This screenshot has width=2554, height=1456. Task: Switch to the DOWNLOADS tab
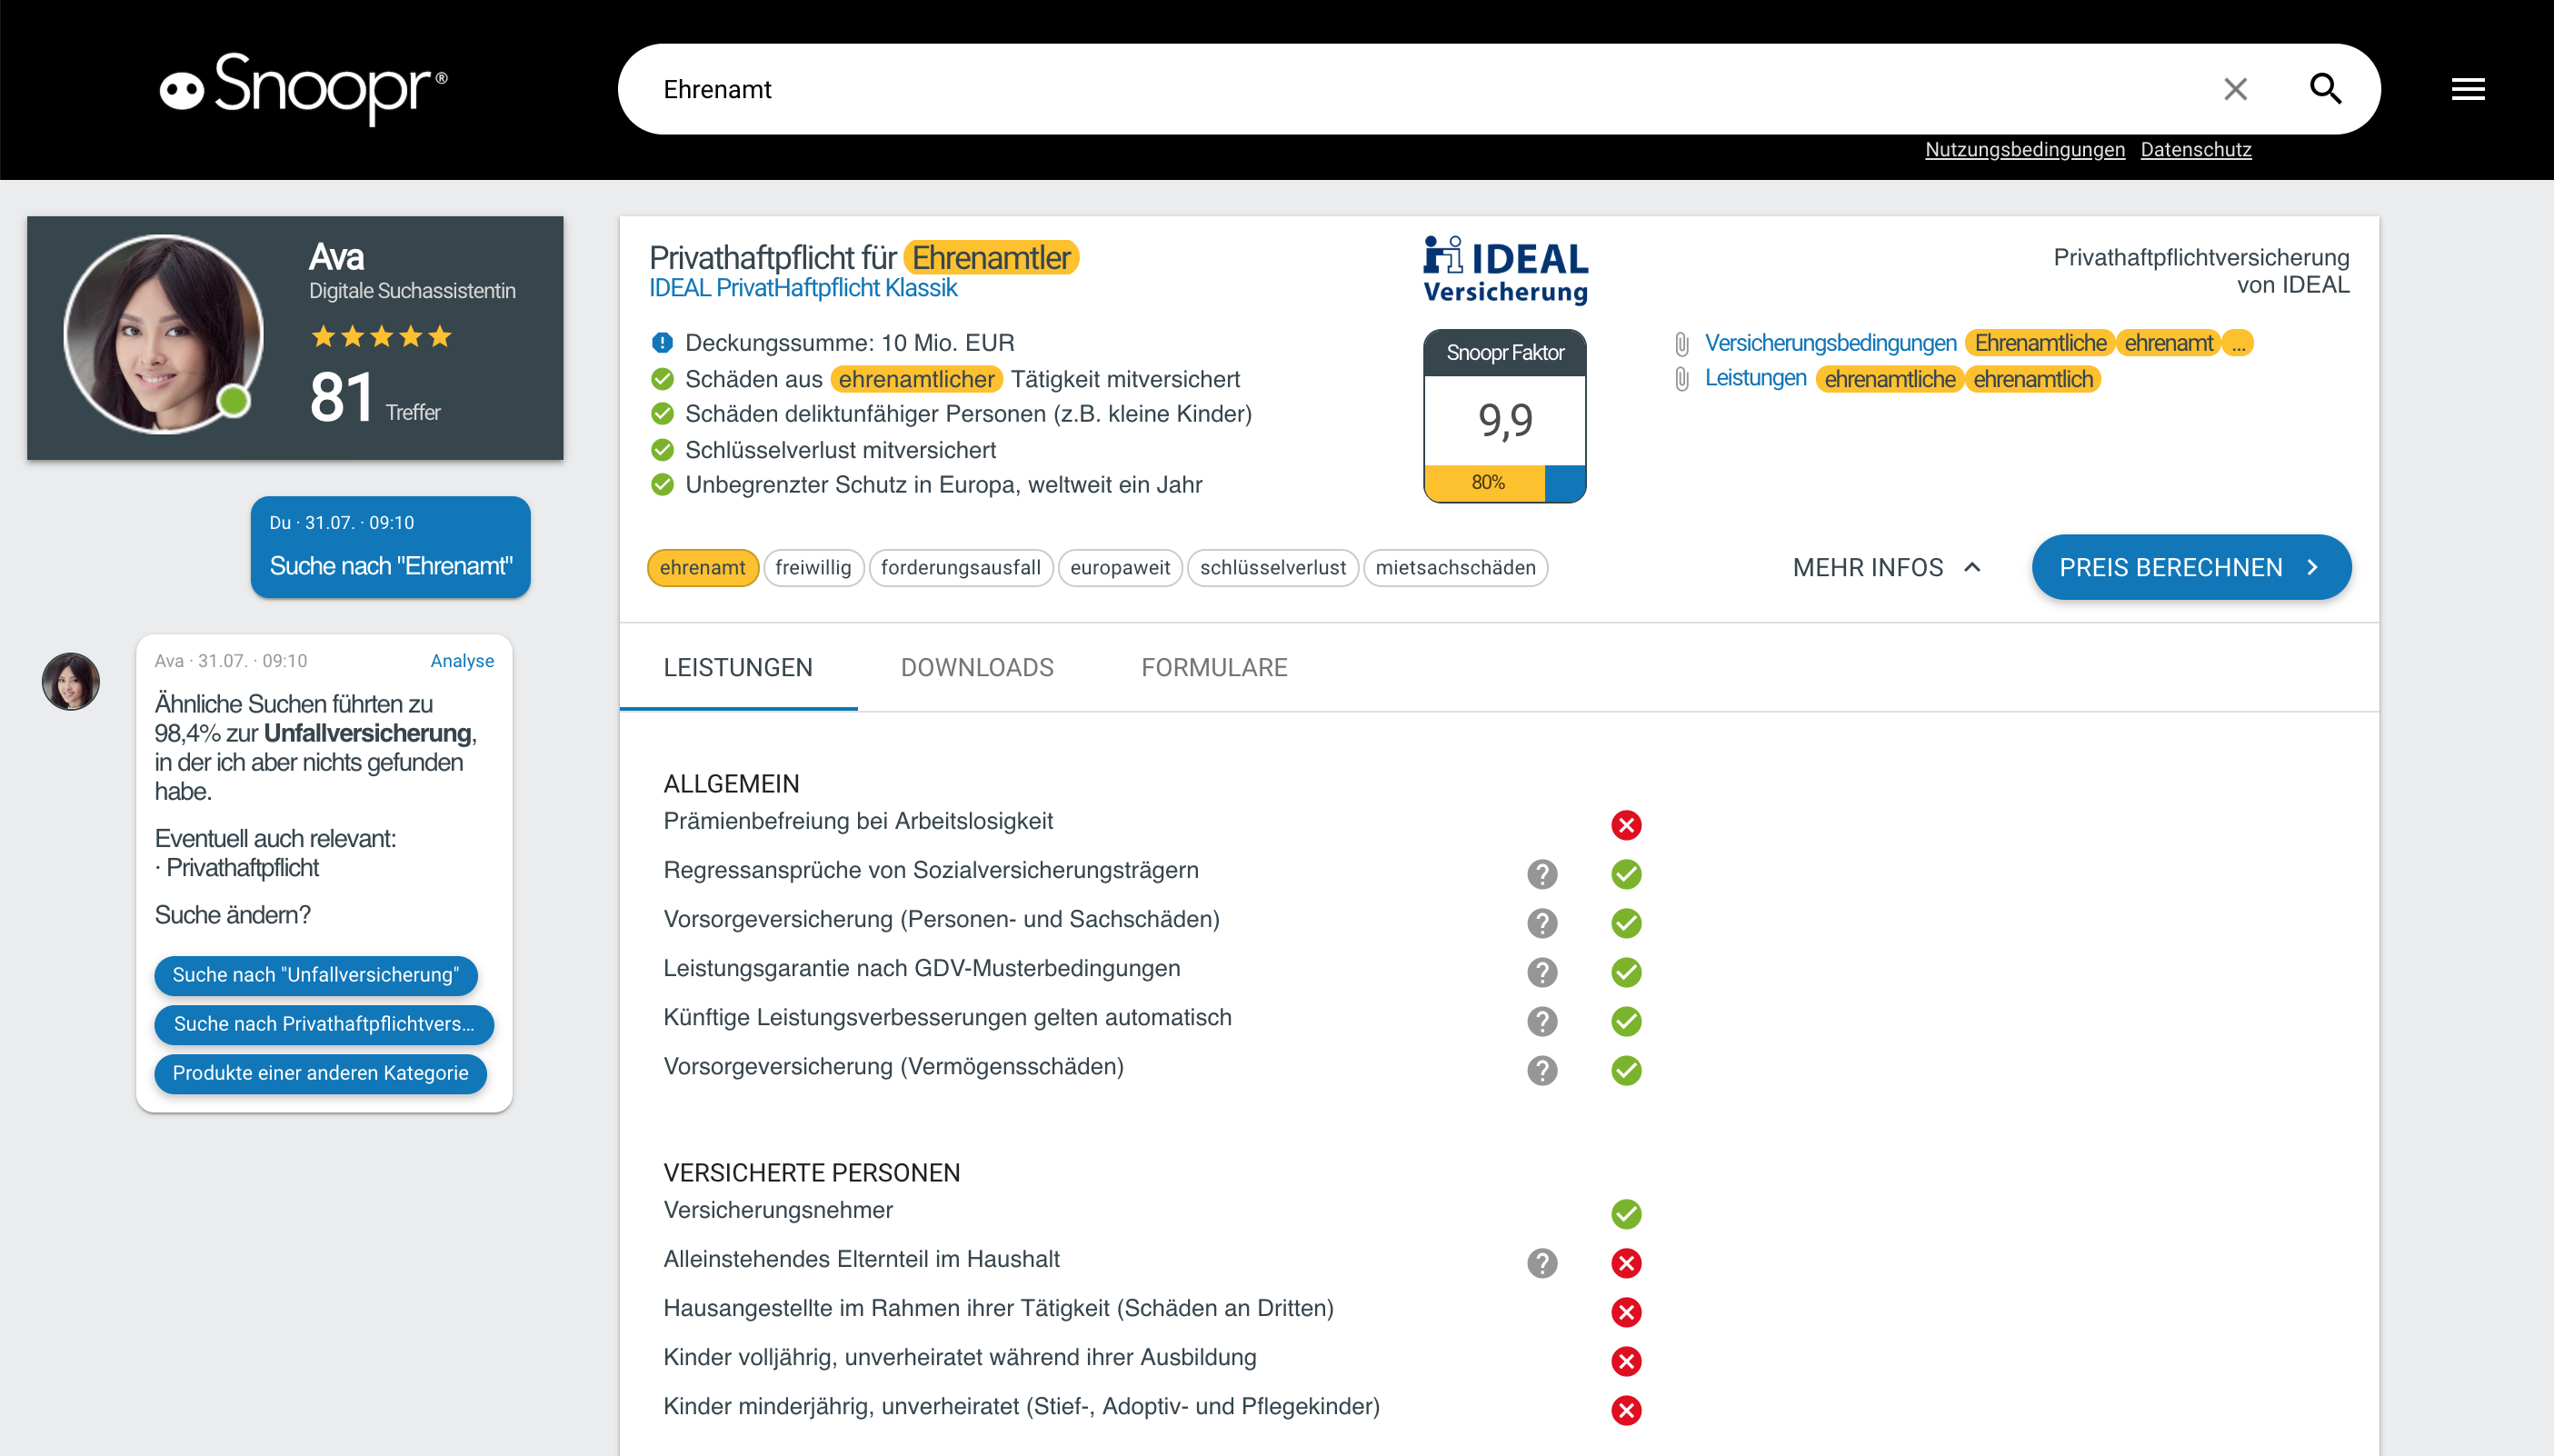coord(976,667)
